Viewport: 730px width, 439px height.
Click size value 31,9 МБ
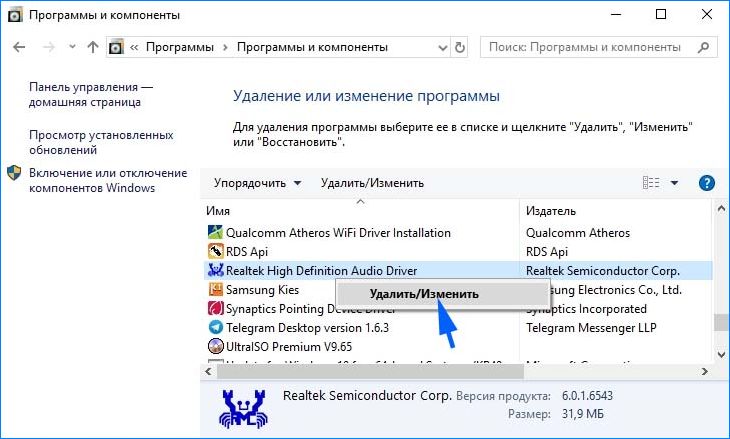pos(582,414)
